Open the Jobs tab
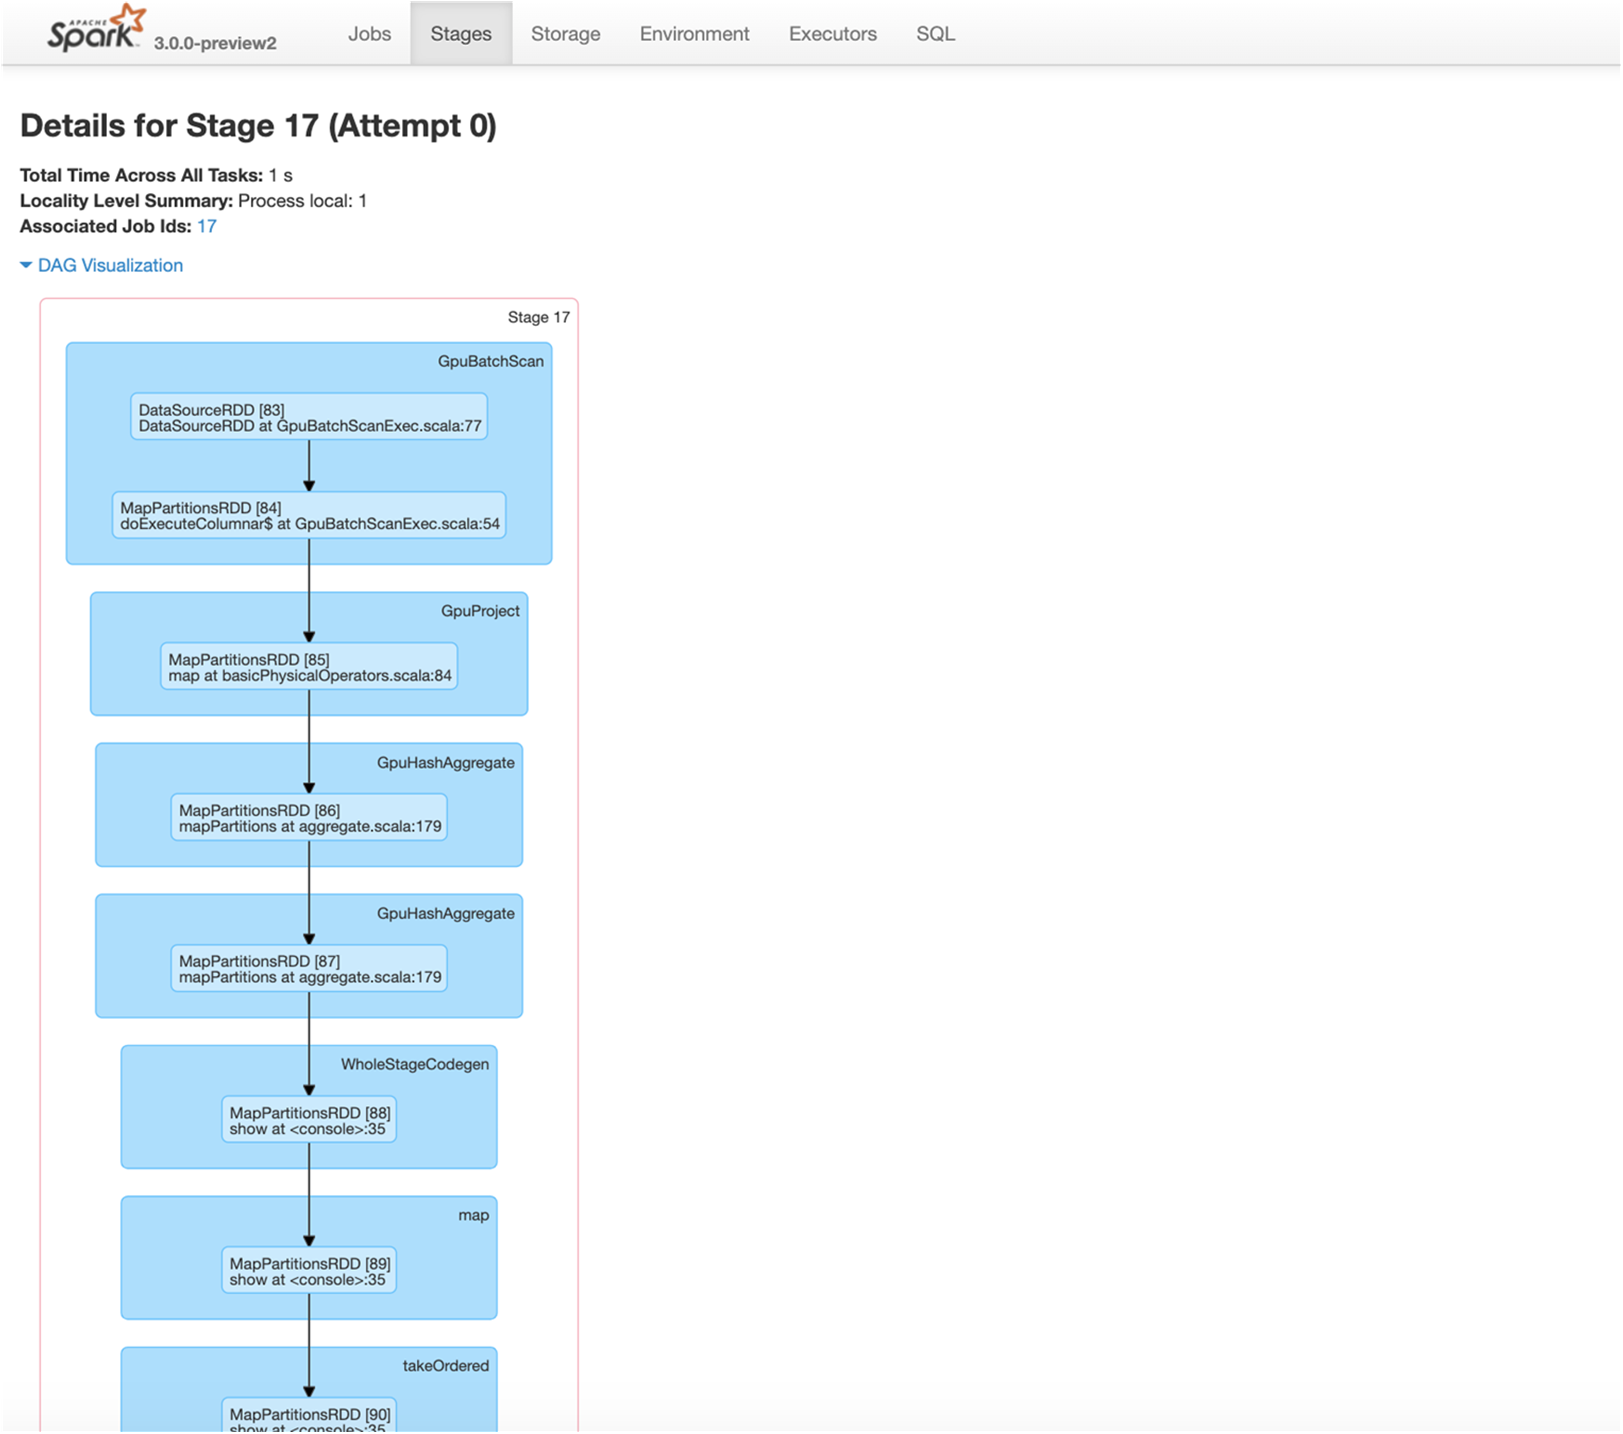1623x1434 pixels. click(x=369, y=34)
